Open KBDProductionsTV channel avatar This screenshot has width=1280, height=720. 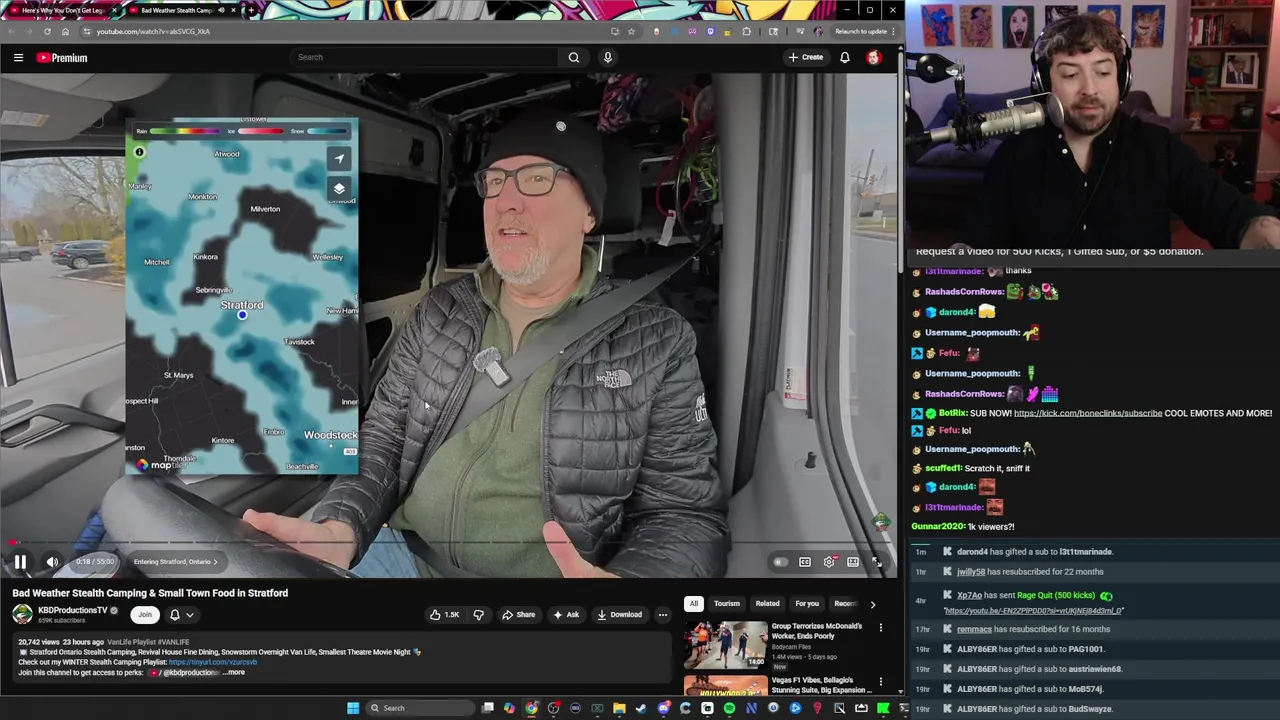click(x=22, y=615)
